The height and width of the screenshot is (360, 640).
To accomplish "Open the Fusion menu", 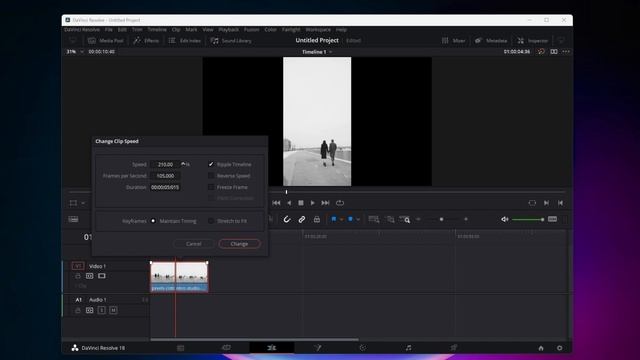I will click(x=251, y=29).
